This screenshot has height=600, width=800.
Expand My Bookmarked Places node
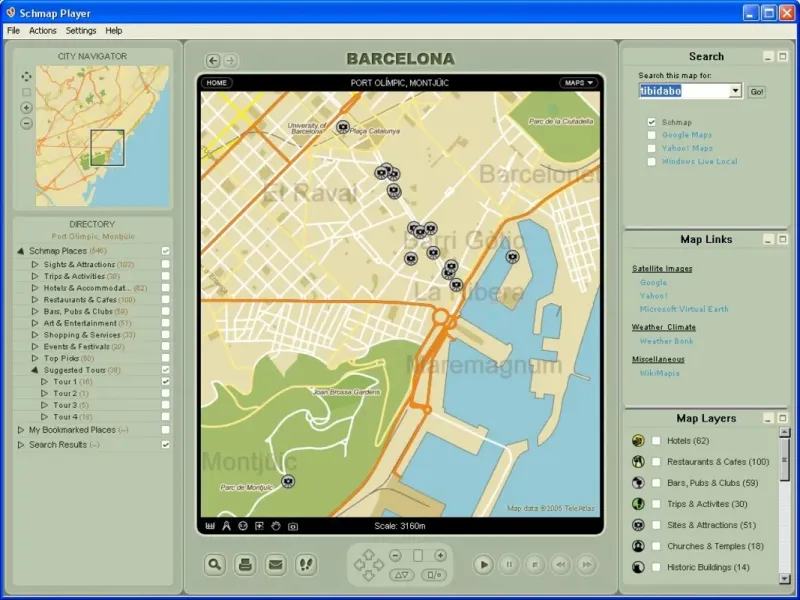pyautogui.click(x=21, y=430)
